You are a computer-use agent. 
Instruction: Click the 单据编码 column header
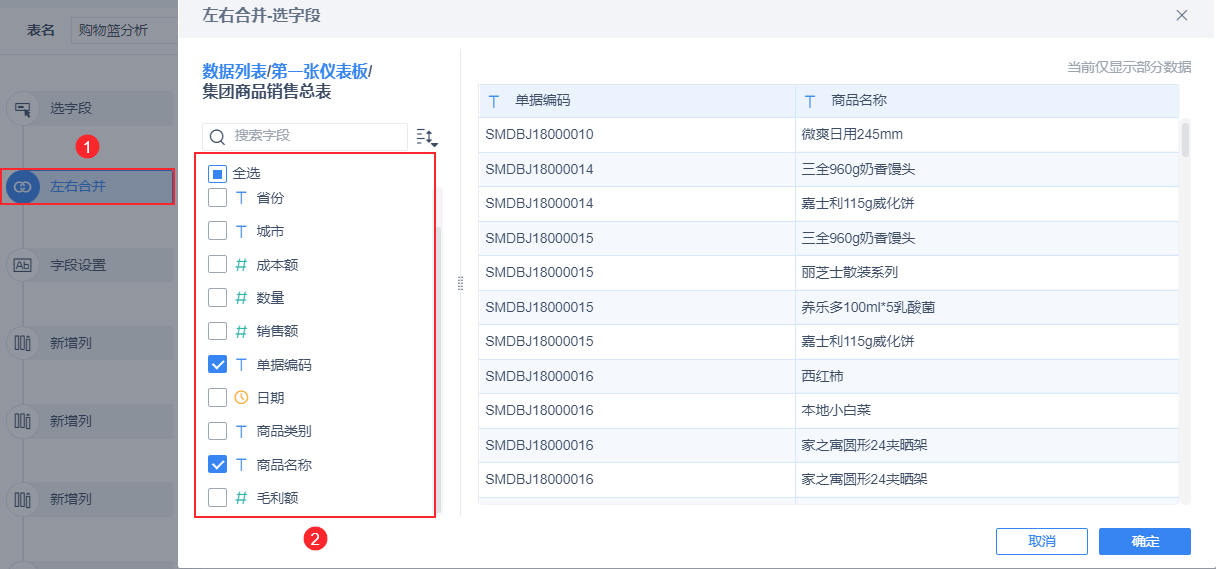coord(637,101)
